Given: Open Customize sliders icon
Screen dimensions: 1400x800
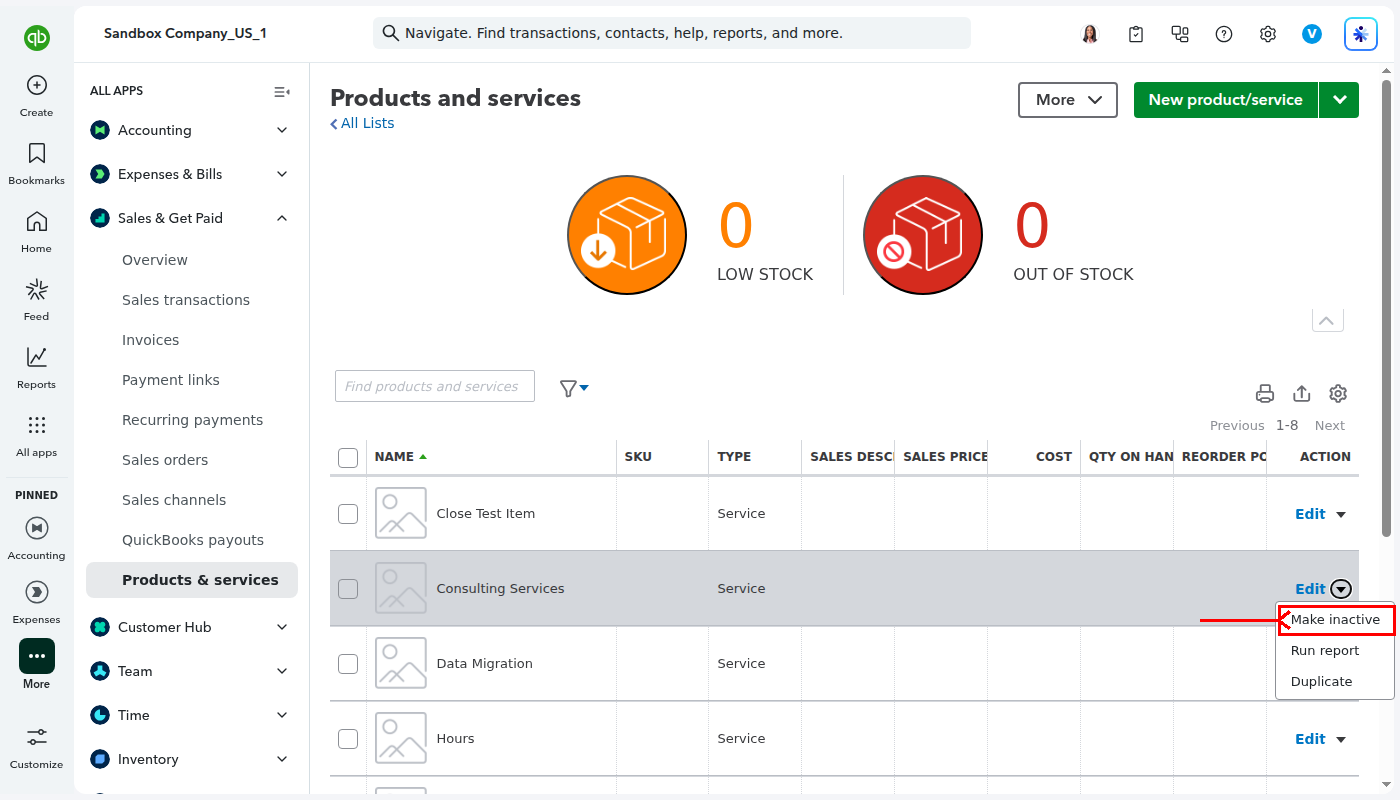Looking at the screenshot, I should point(37,737).
